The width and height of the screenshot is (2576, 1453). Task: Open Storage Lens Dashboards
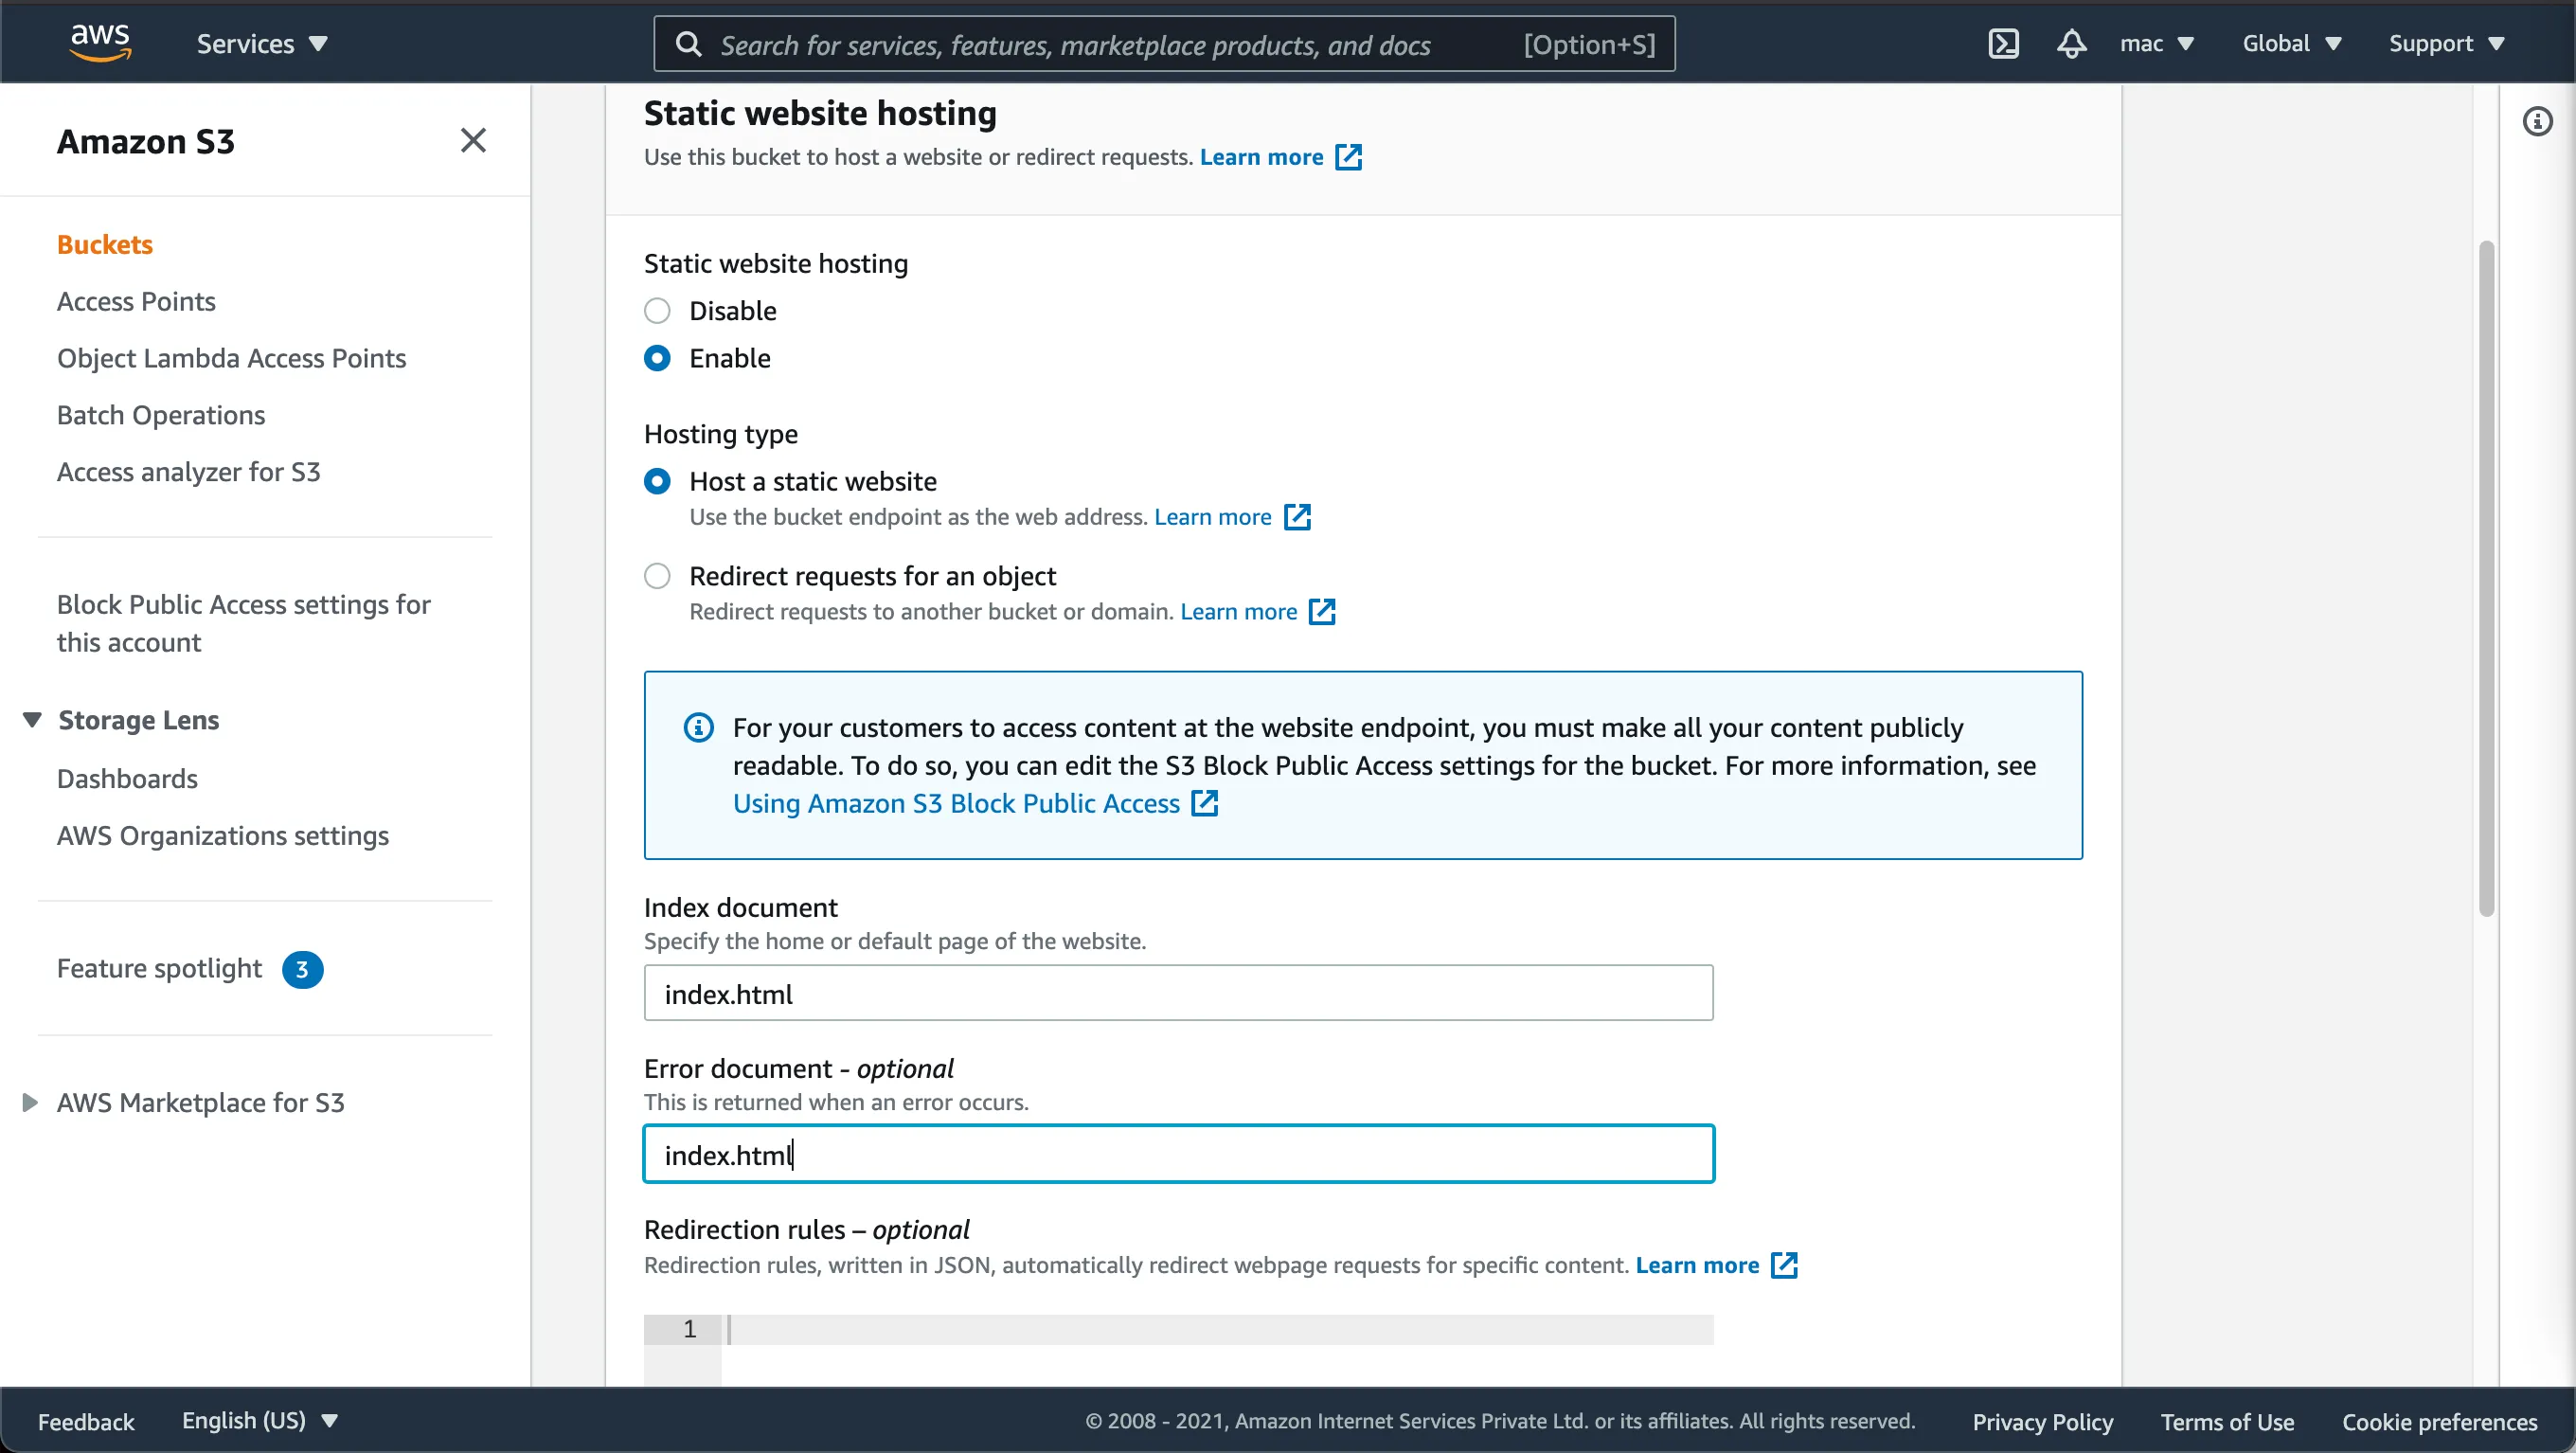[x=127, y=778]
